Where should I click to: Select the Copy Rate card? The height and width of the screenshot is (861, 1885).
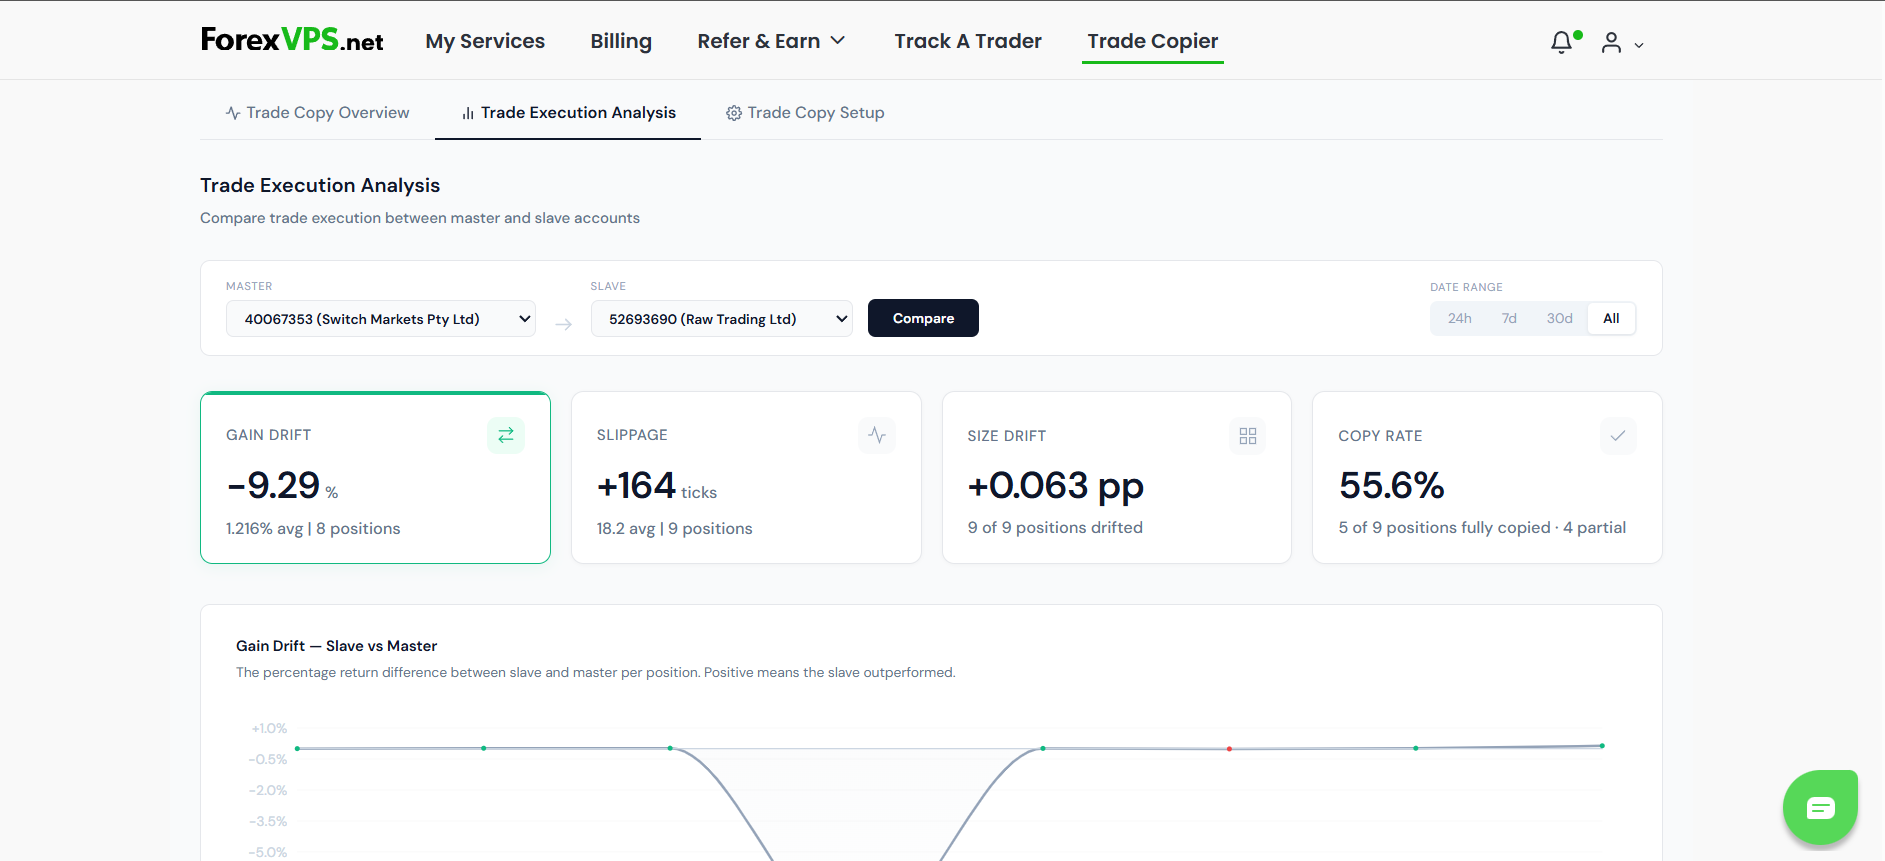tap(1487, 477)
